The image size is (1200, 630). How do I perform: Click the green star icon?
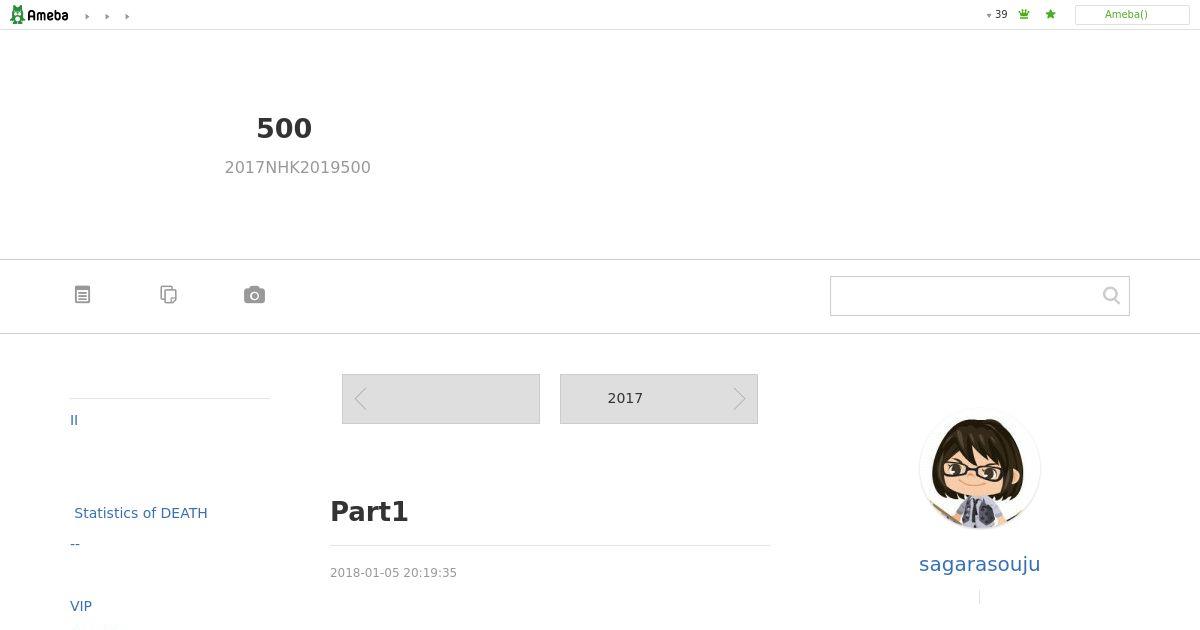coord(1050,15)
